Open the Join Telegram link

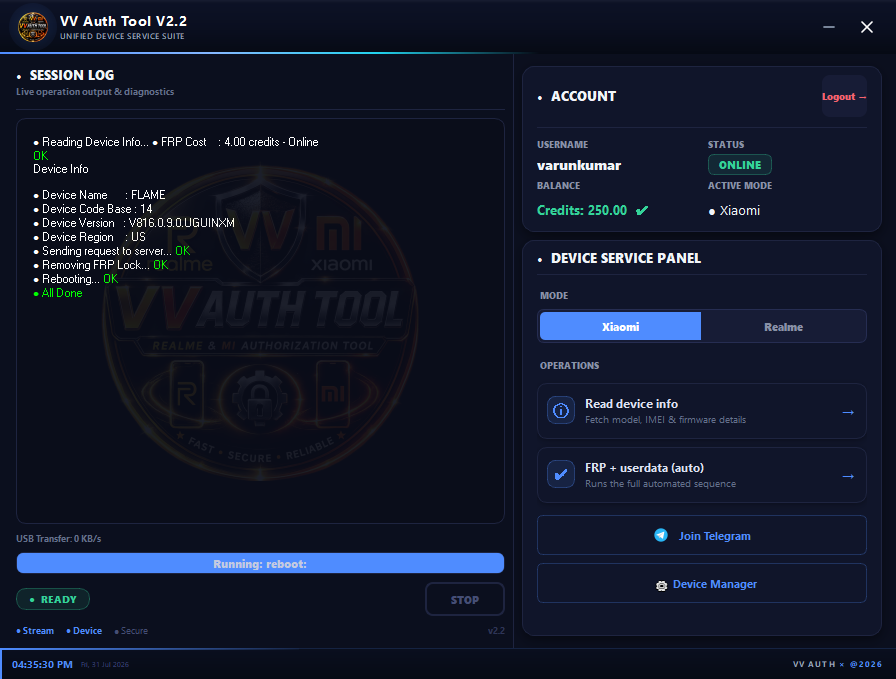pyautogui.click(x=702, y=536)
